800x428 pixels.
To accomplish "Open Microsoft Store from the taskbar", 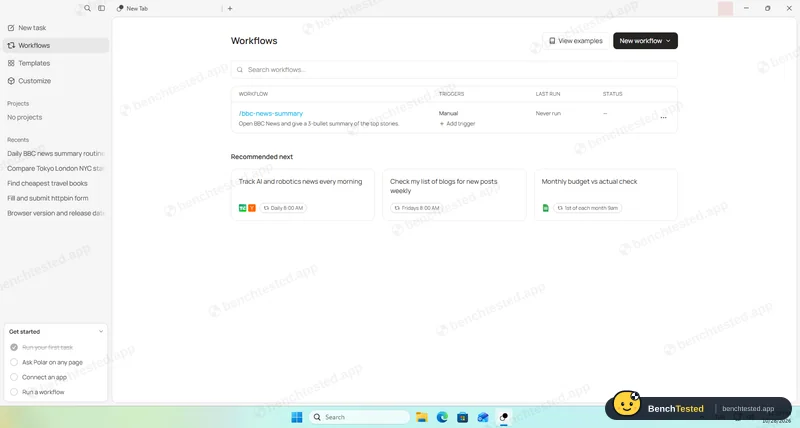I will coord(462,417).
